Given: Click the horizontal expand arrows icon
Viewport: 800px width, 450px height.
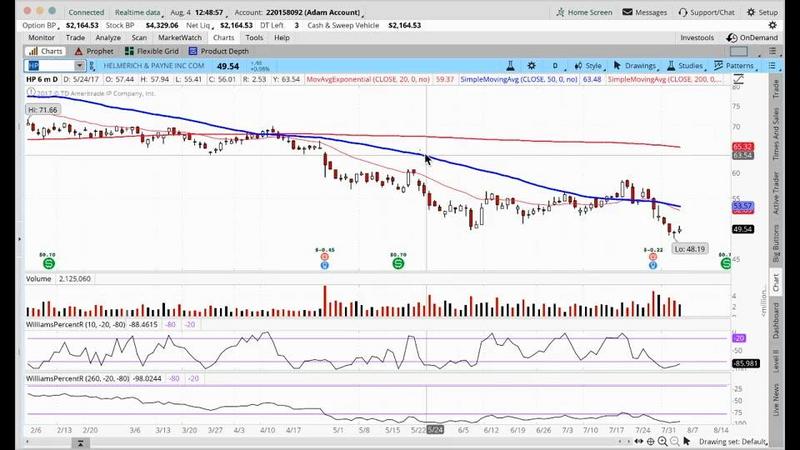Looking at the screenshot, I should tap(638, 441).
